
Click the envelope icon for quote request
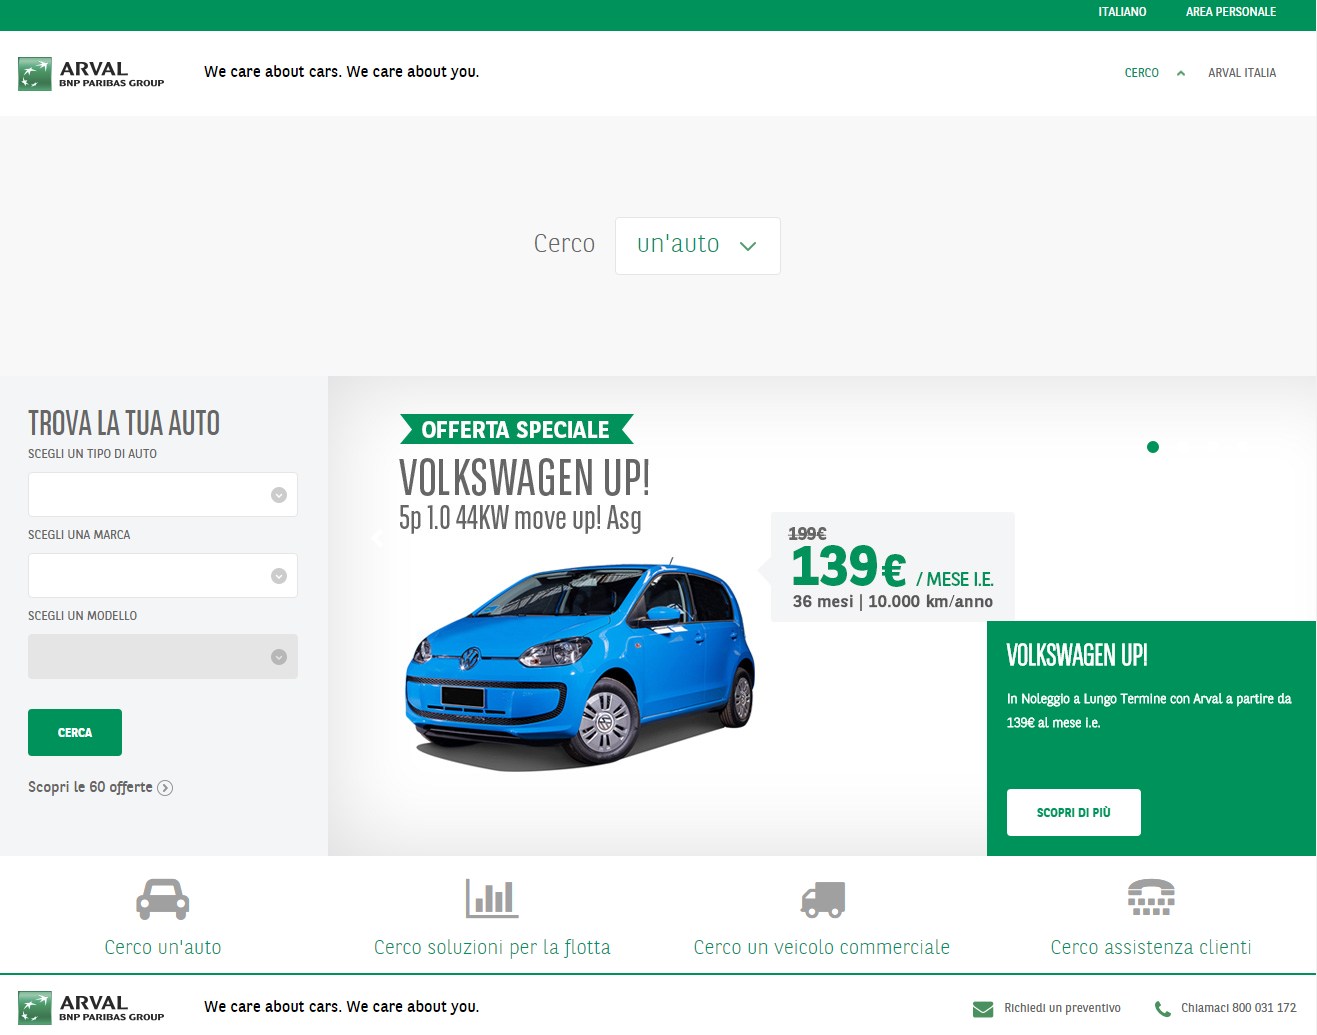point(983,1009)
